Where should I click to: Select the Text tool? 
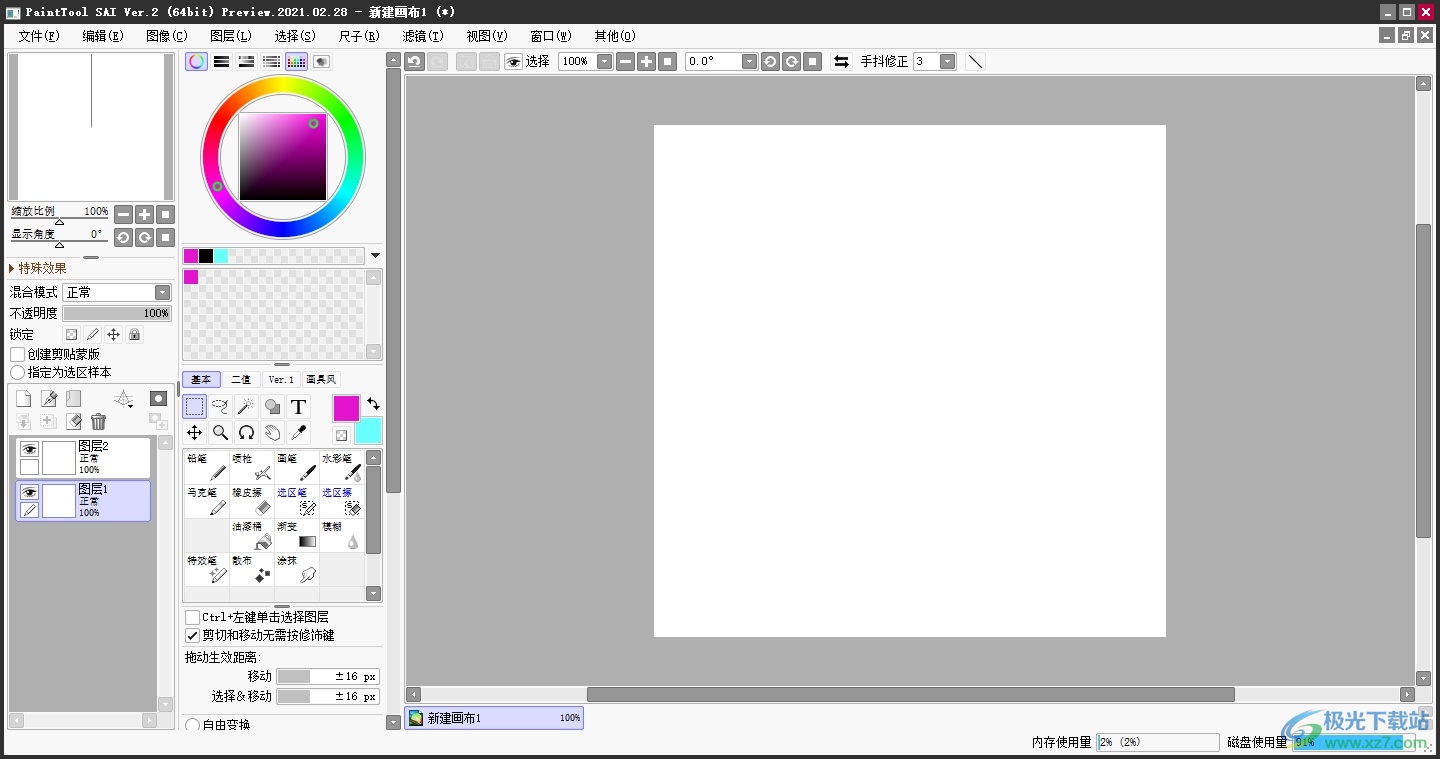click(298, 406)
